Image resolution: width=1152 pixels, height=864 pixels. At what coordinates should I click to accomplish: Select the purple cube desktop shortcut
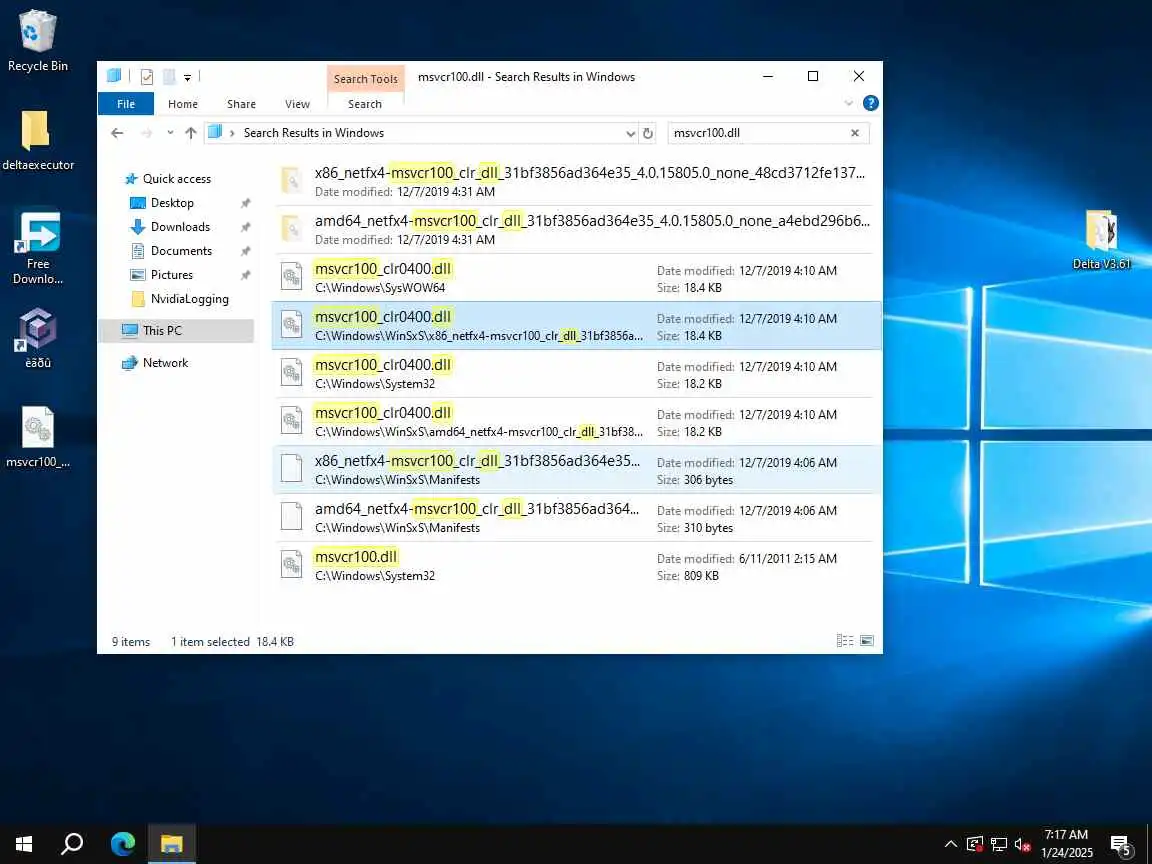point(37,338)
